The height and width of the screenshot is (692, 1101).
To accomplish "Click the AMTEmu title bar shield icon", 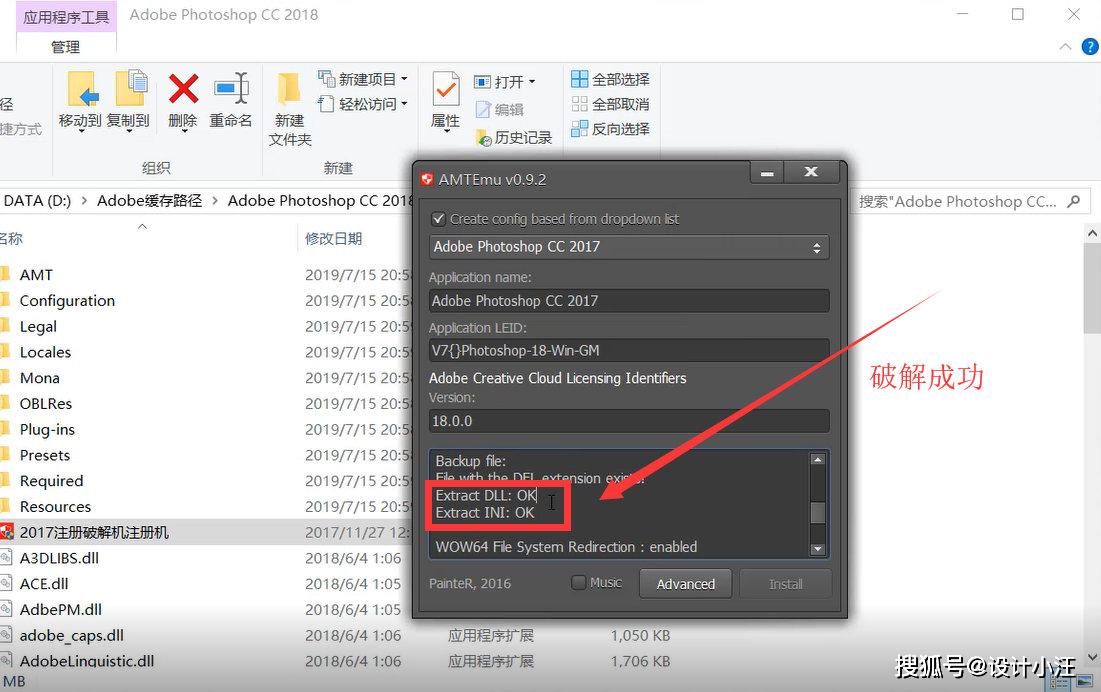I will coord(426,179).
